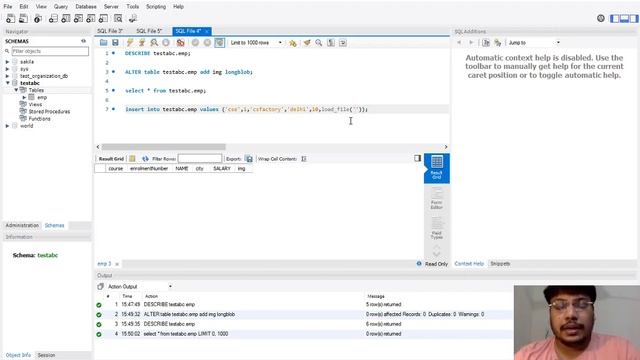Toggle stop-on-error execution mode icon
Viewport: 640px width, 360px height.
tap(180, 42)
